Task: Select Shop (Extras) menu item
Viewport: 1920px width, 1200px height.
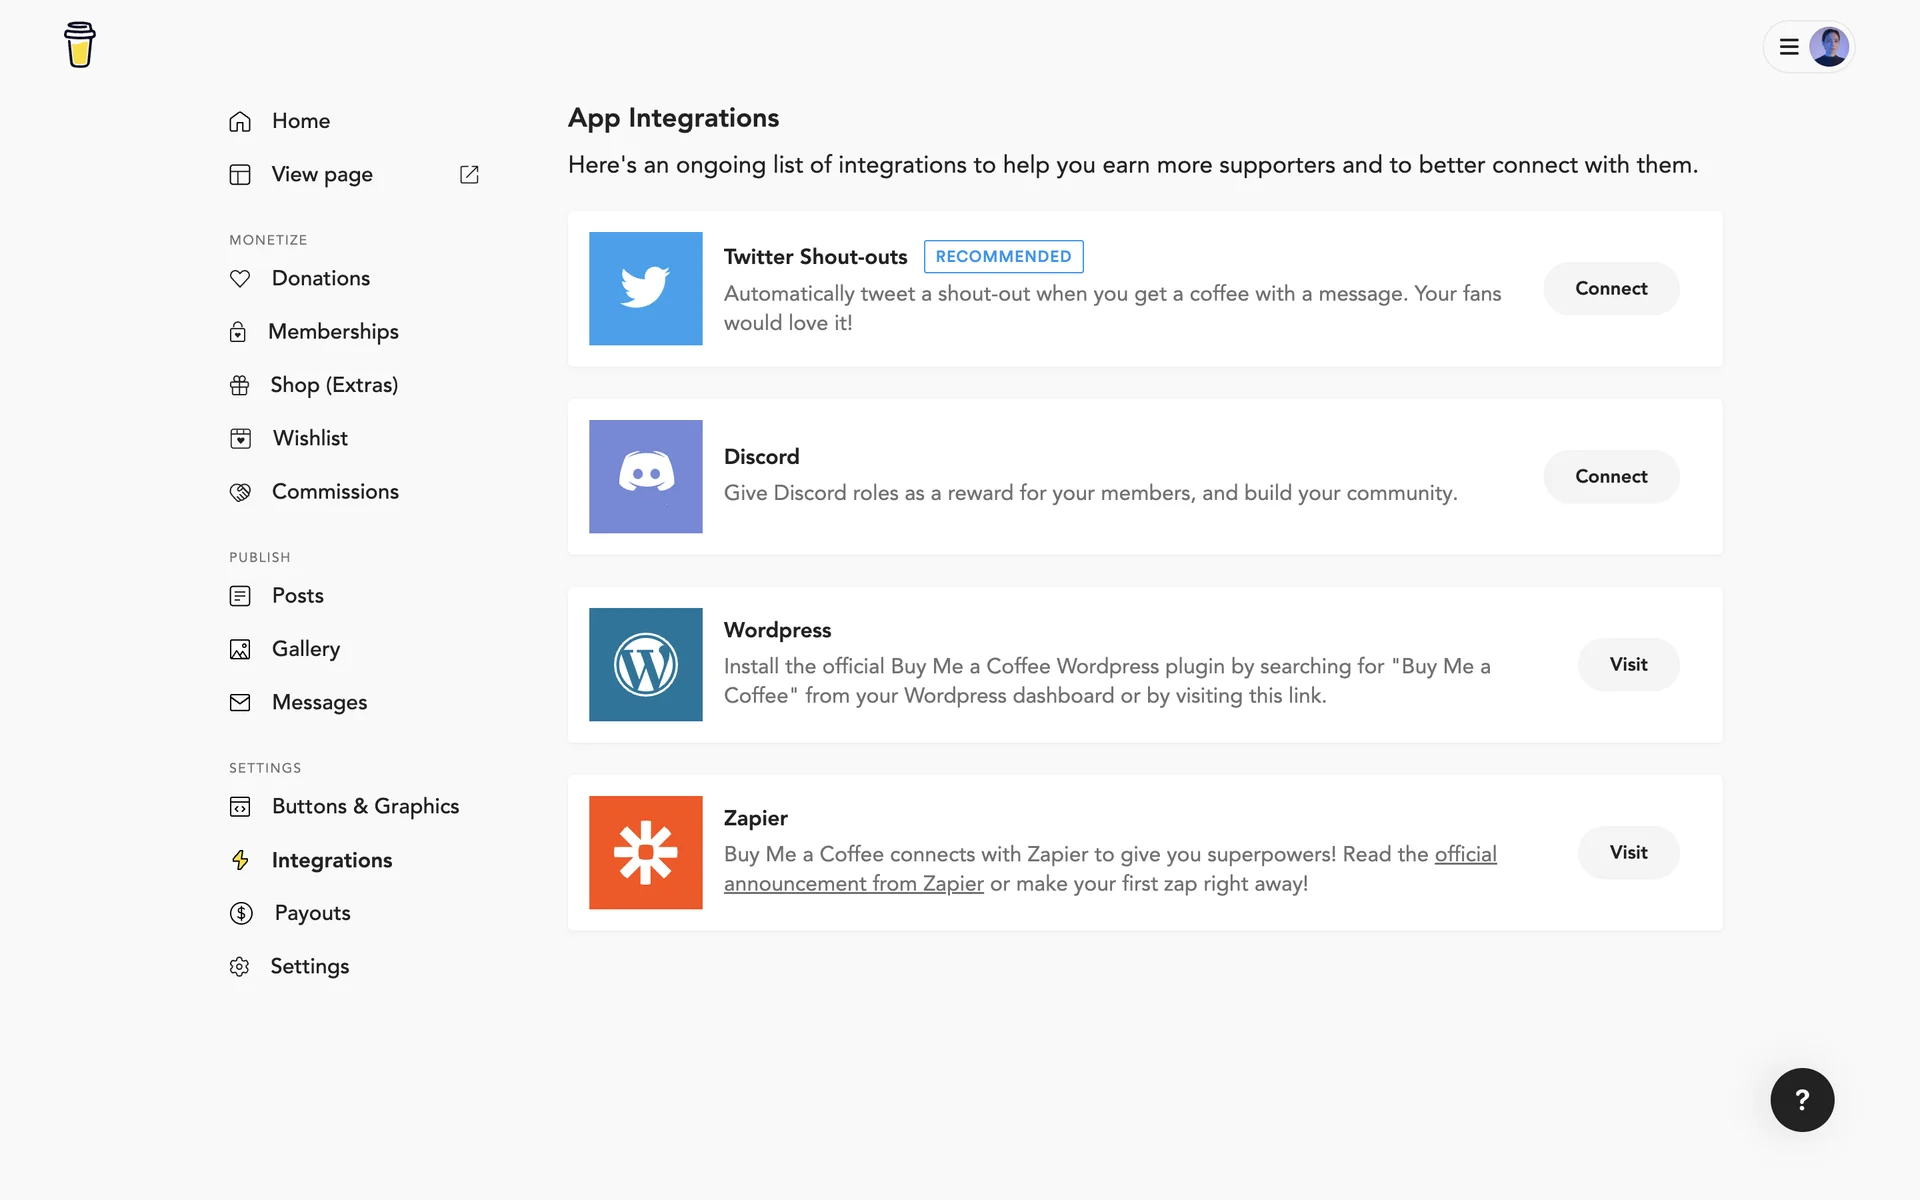Action: click(x=334, y=385)
